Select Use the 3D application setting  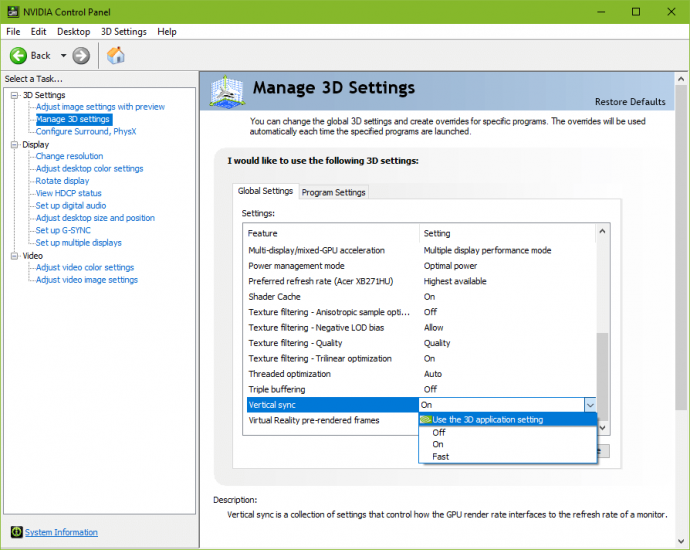(x=487, y=420)
